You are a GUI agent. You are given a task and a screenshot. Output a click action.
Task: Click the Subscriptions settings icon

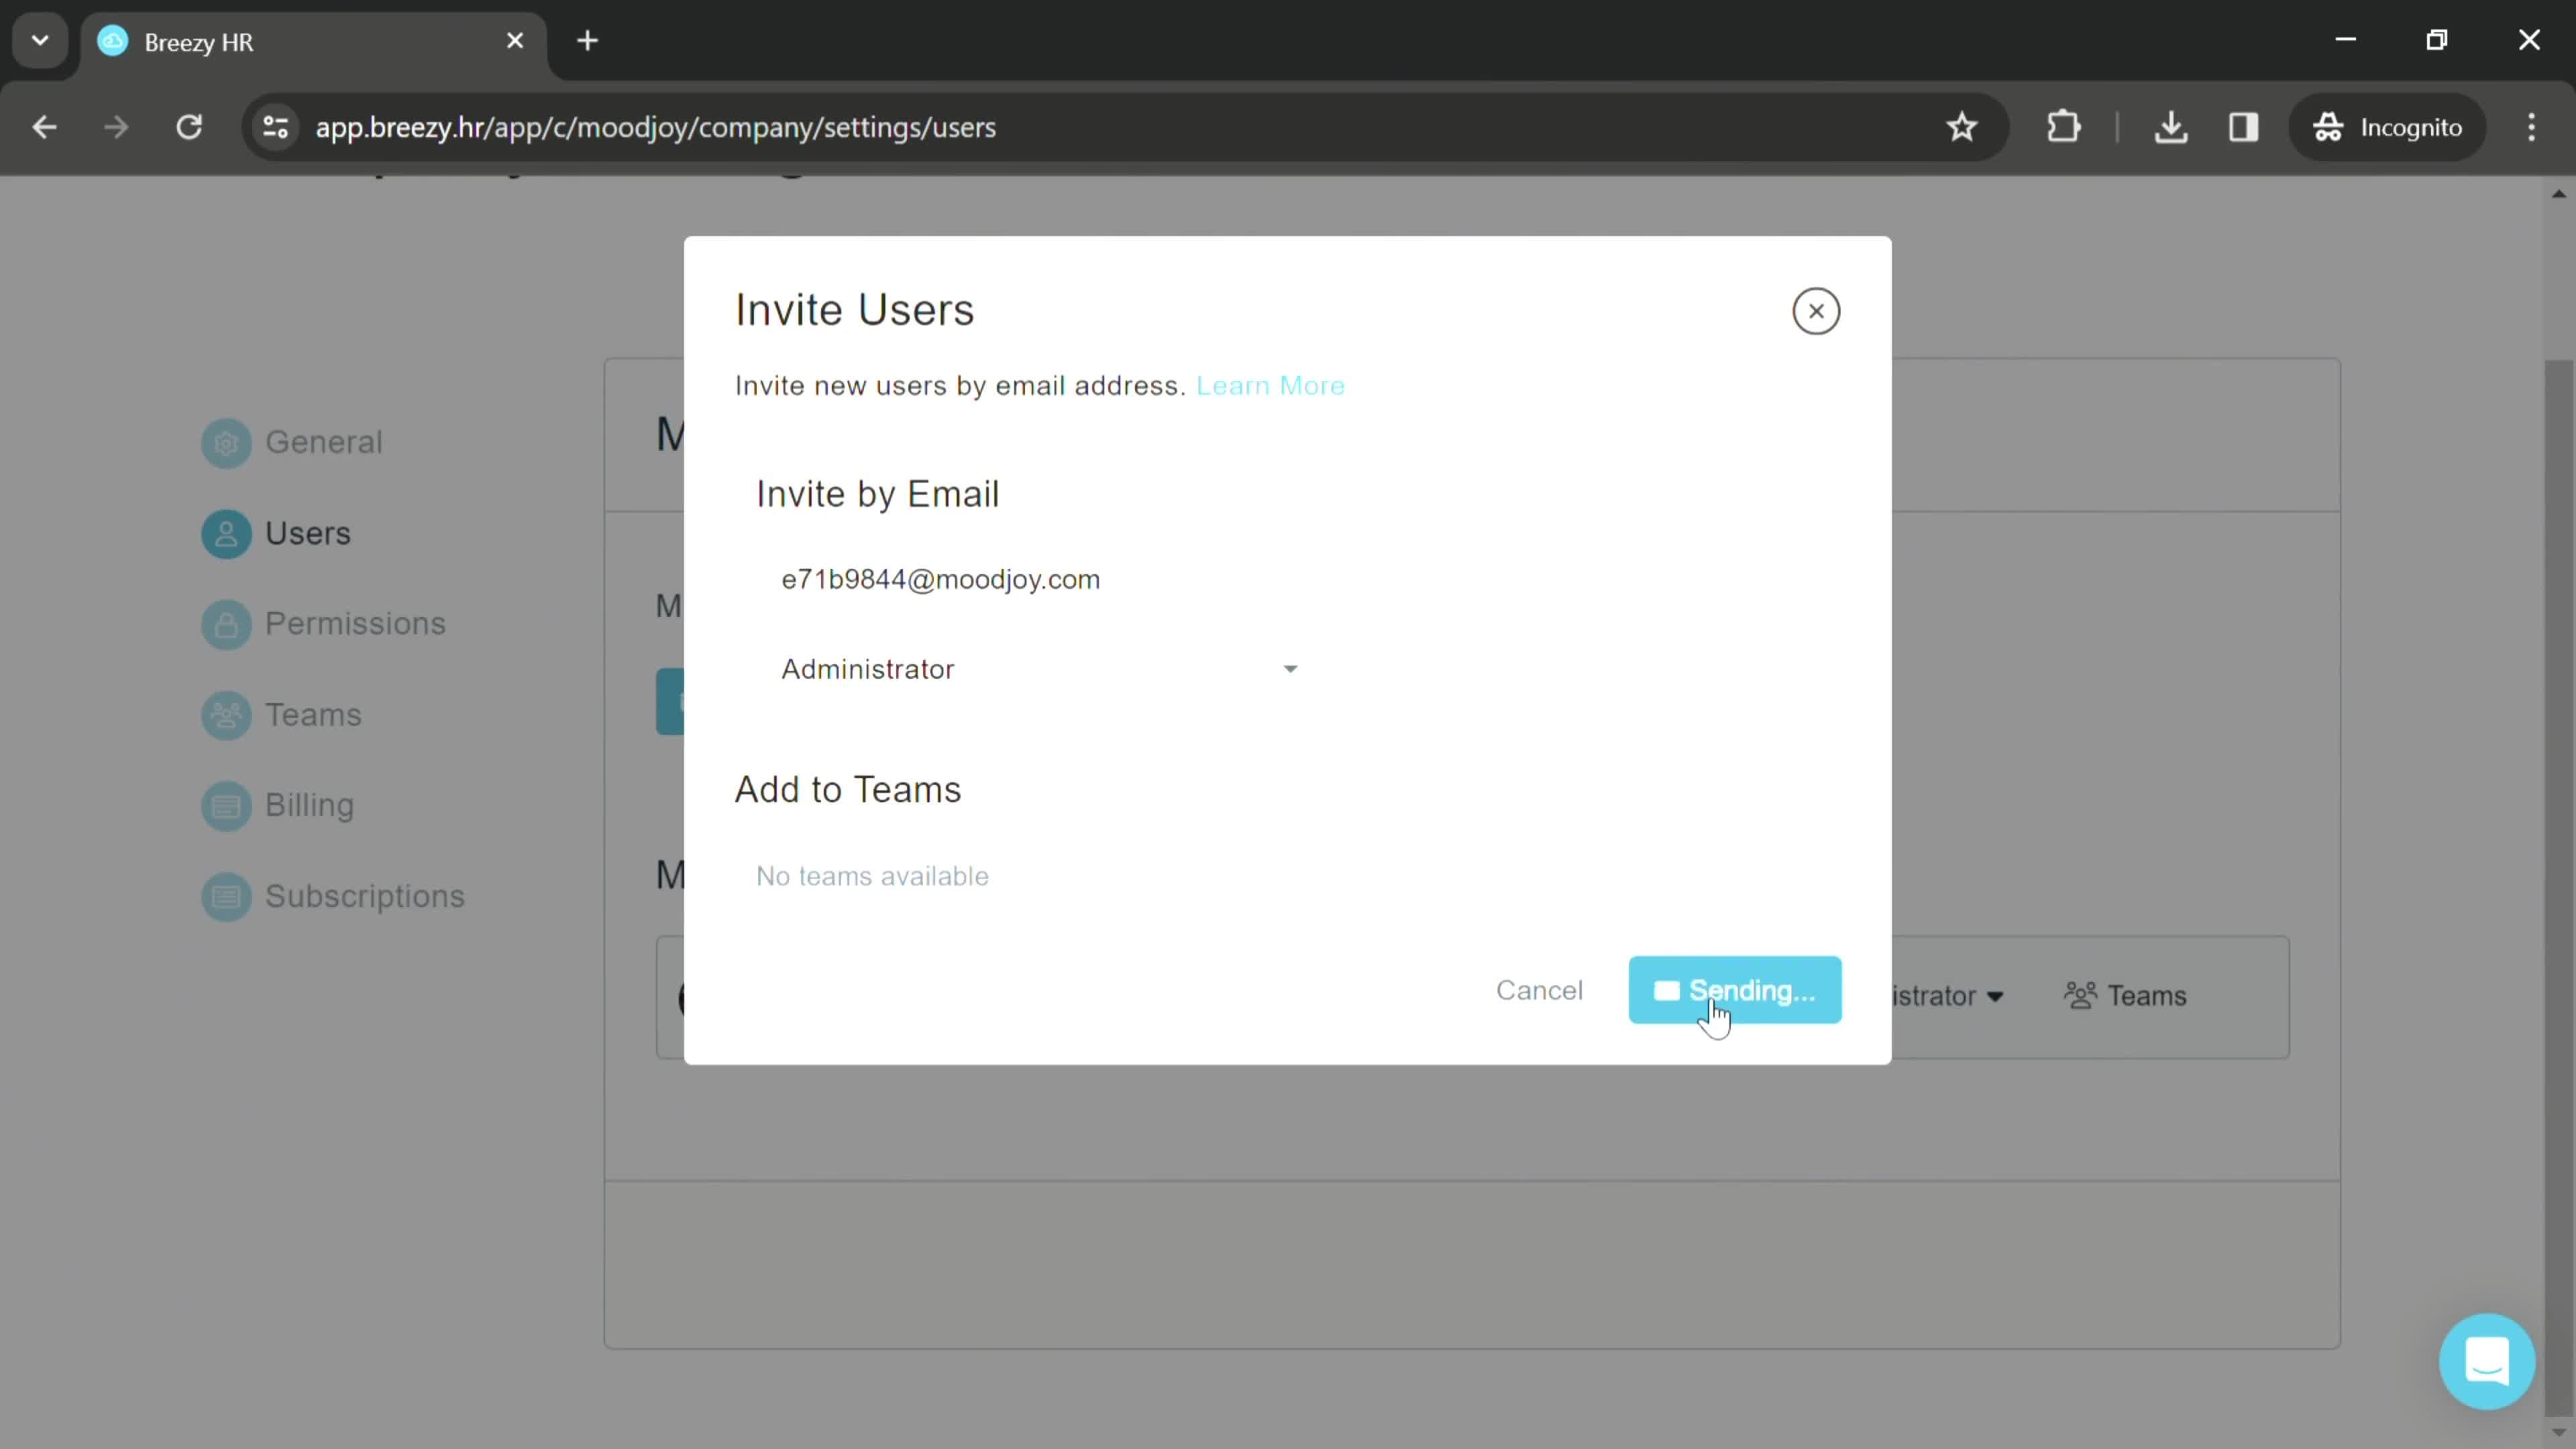225,896
